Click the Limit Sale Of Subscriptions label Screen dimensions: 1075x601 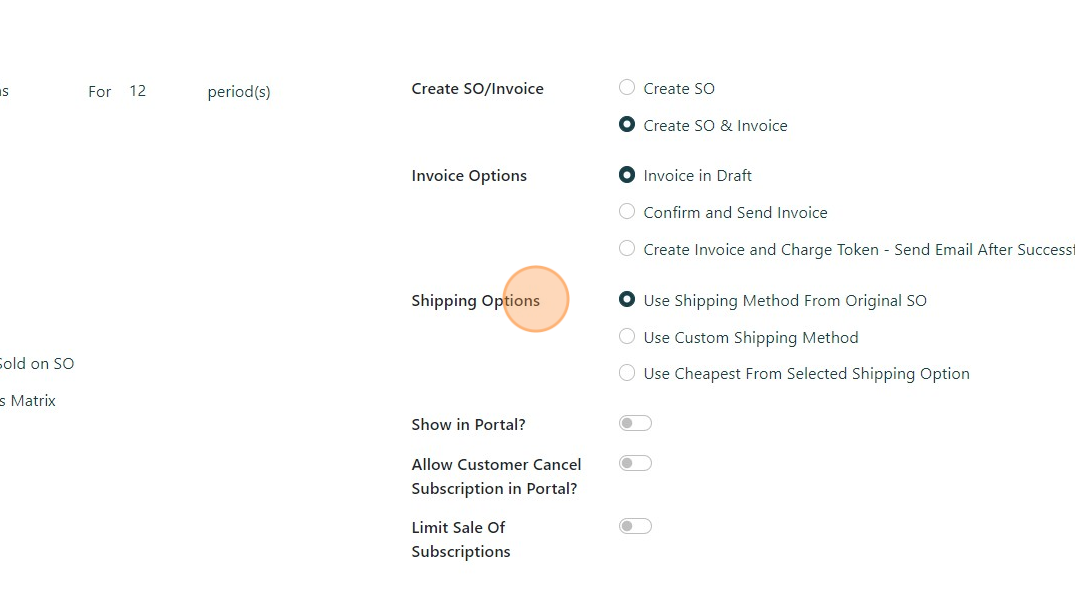click(460, 539)
